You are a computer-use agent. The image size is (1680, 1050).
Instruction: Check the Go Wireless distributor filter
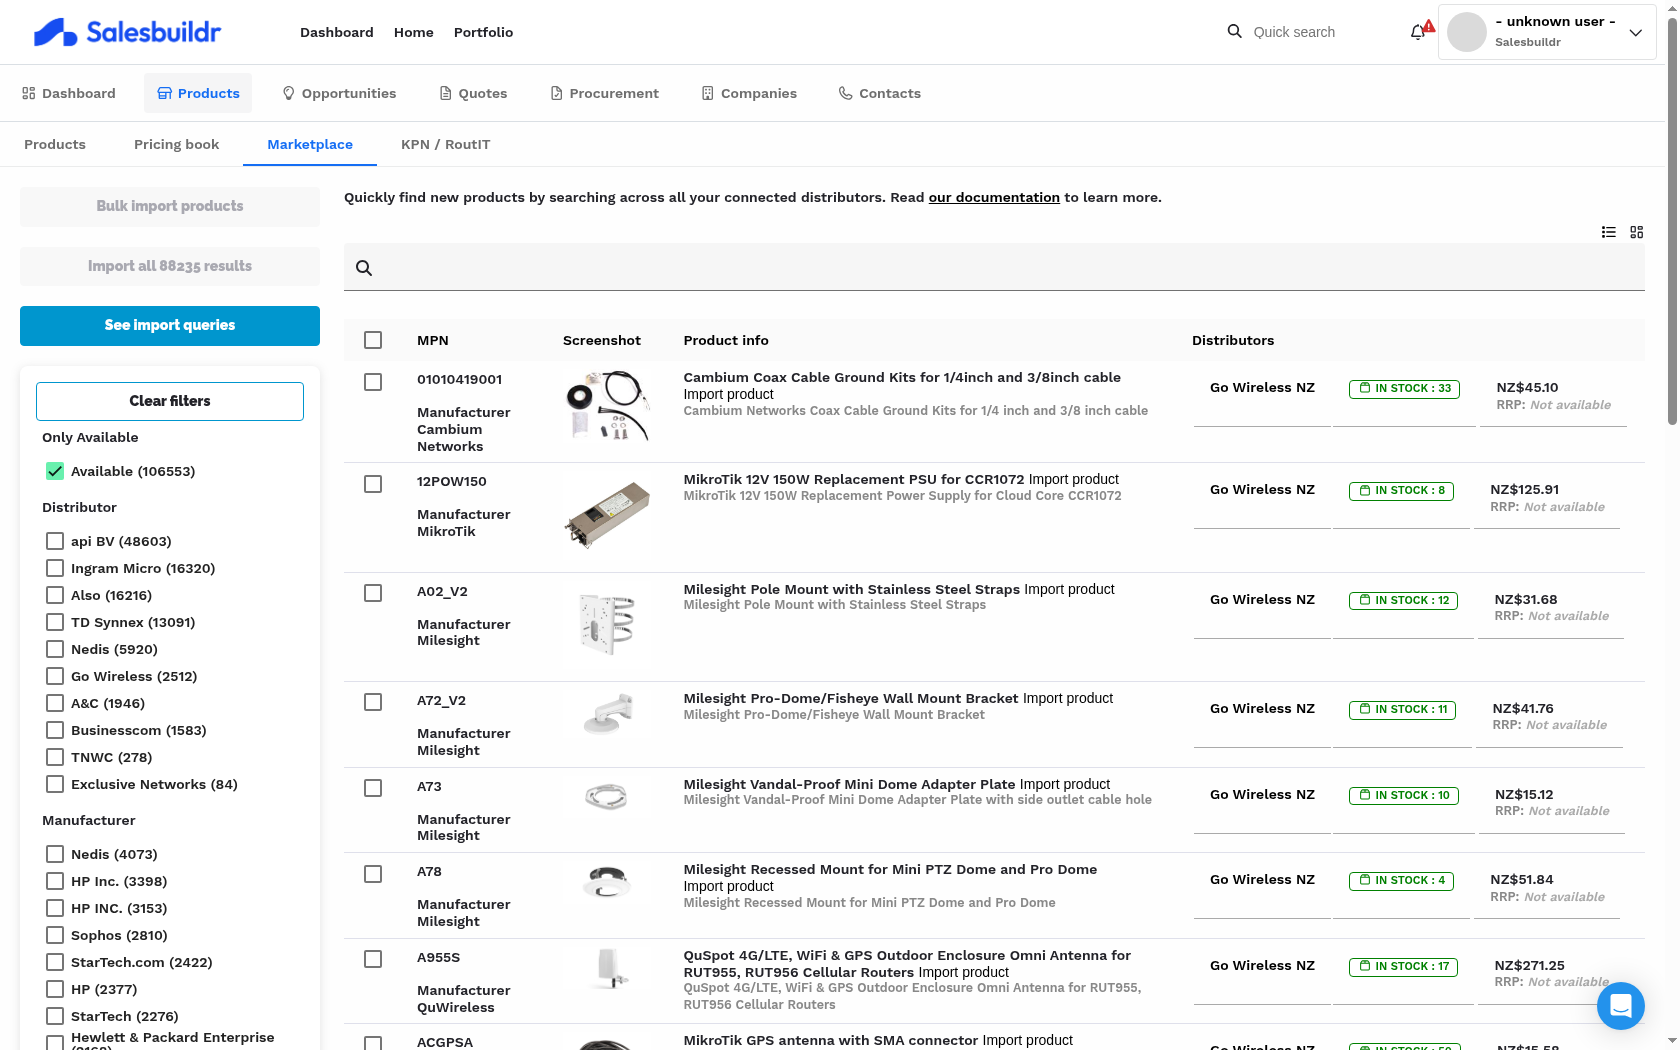click(x=55, y=676)
